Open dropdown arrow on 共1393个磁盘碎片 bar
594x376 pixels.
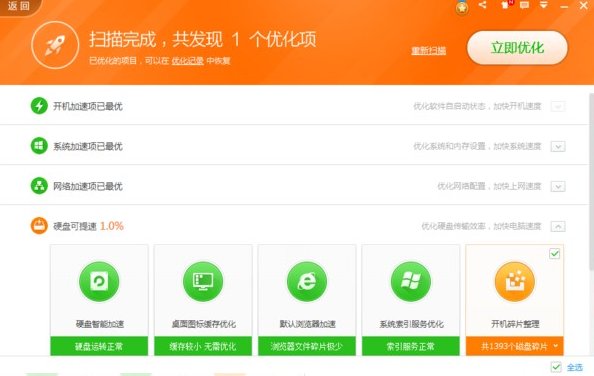555,346
